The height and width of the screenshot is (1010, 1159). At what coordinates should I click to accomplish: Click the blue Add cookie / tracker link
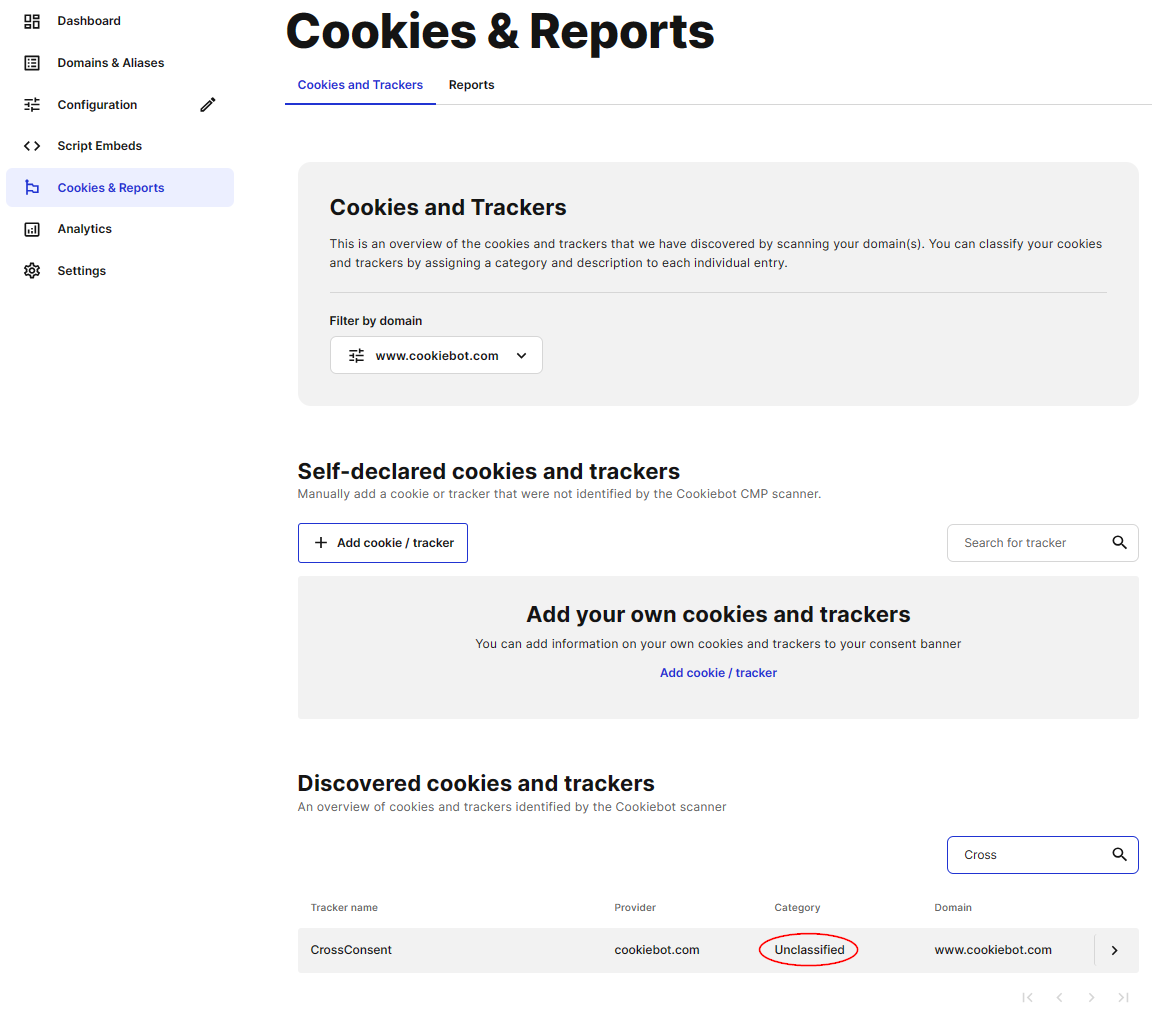click(718, 673)
